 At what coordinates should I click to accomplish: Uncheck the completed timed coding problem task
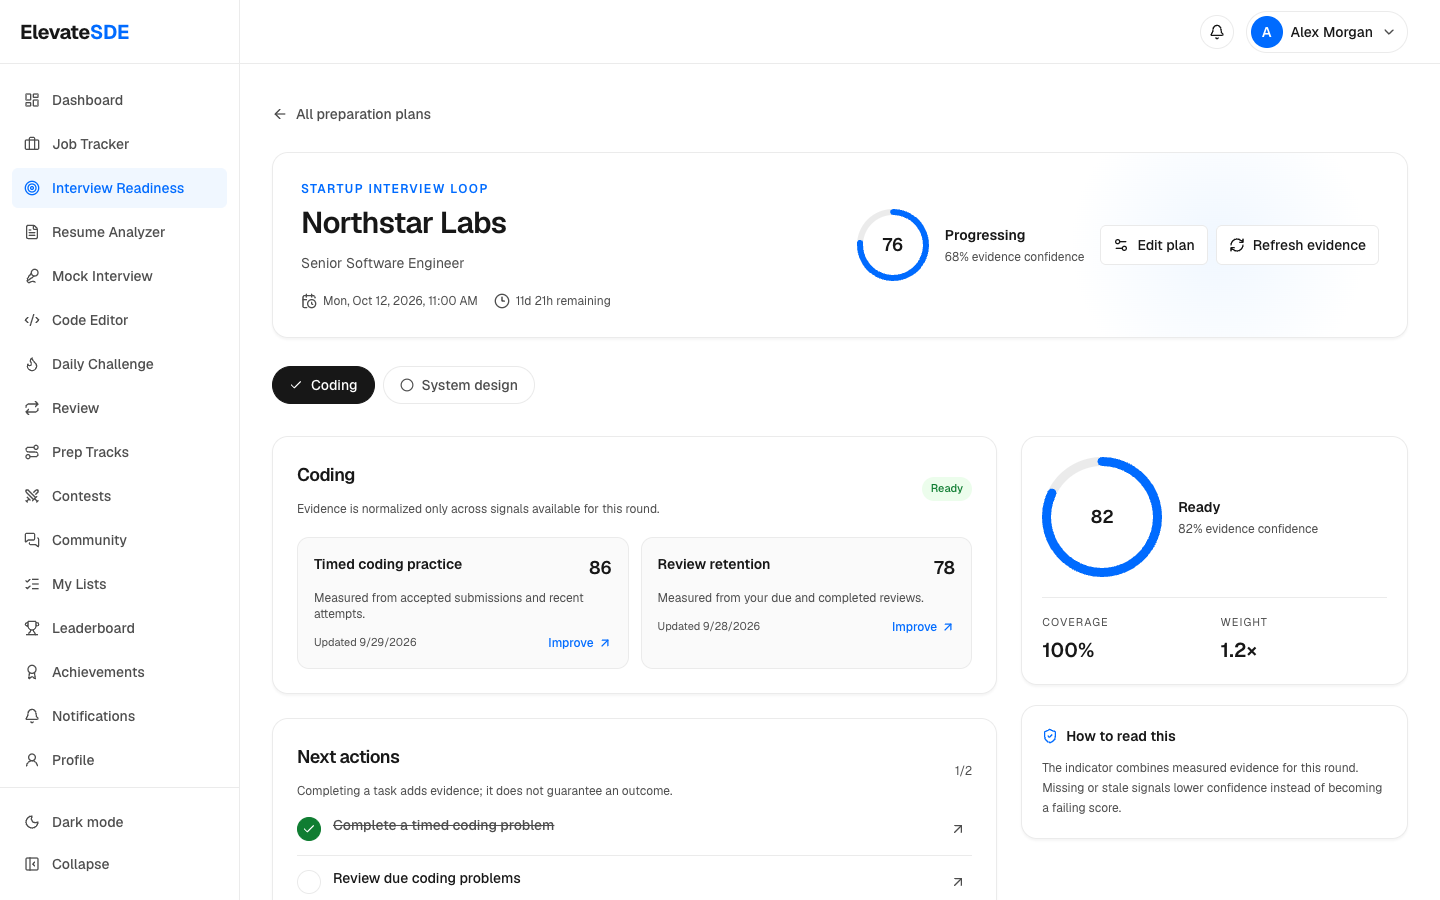click(x=309, y=829)
